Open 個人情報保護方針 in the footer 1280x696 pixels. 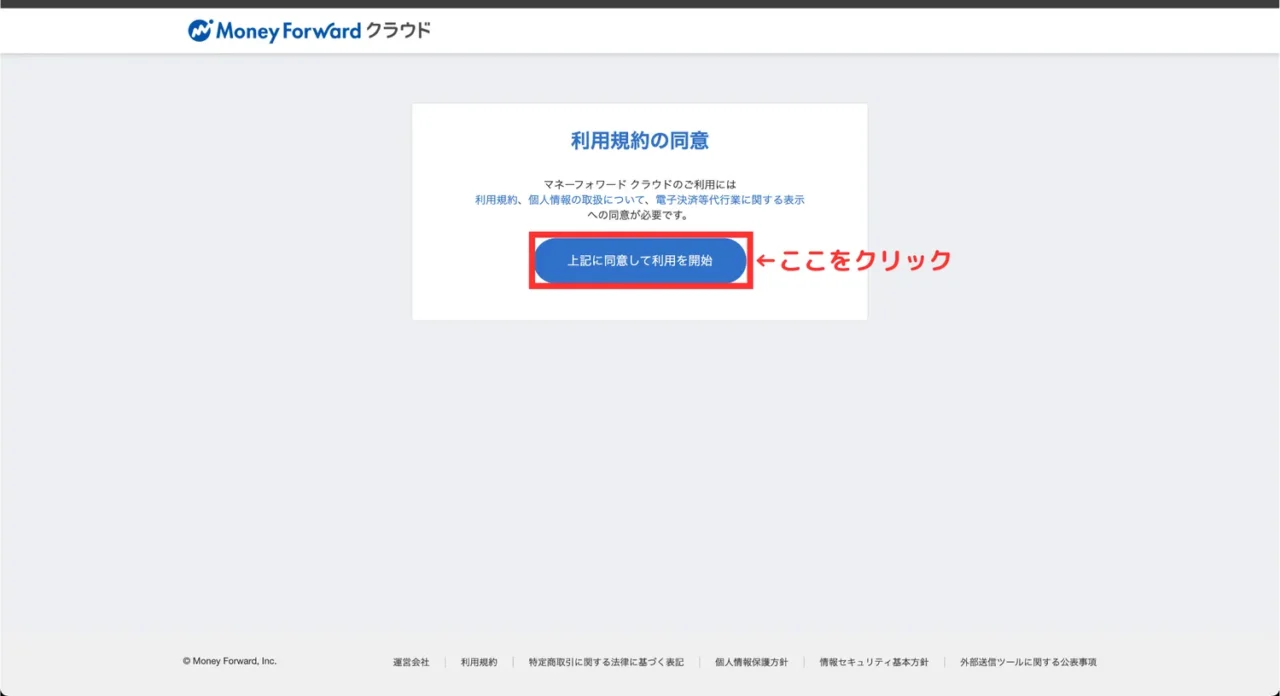pos(751,662)
